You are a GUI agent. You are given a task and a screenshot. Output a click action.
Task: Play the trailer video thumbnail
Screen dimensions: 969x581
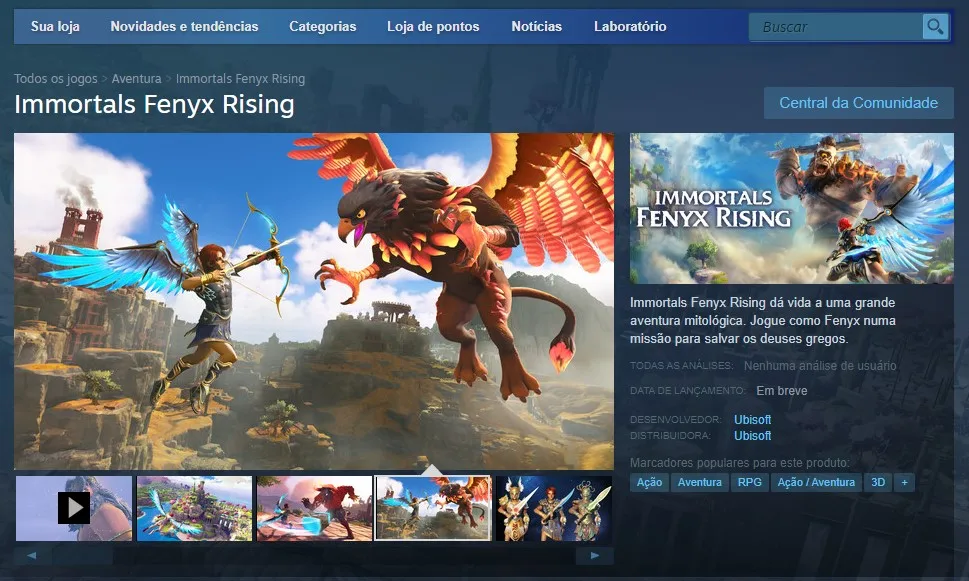[x=74, y=508]
